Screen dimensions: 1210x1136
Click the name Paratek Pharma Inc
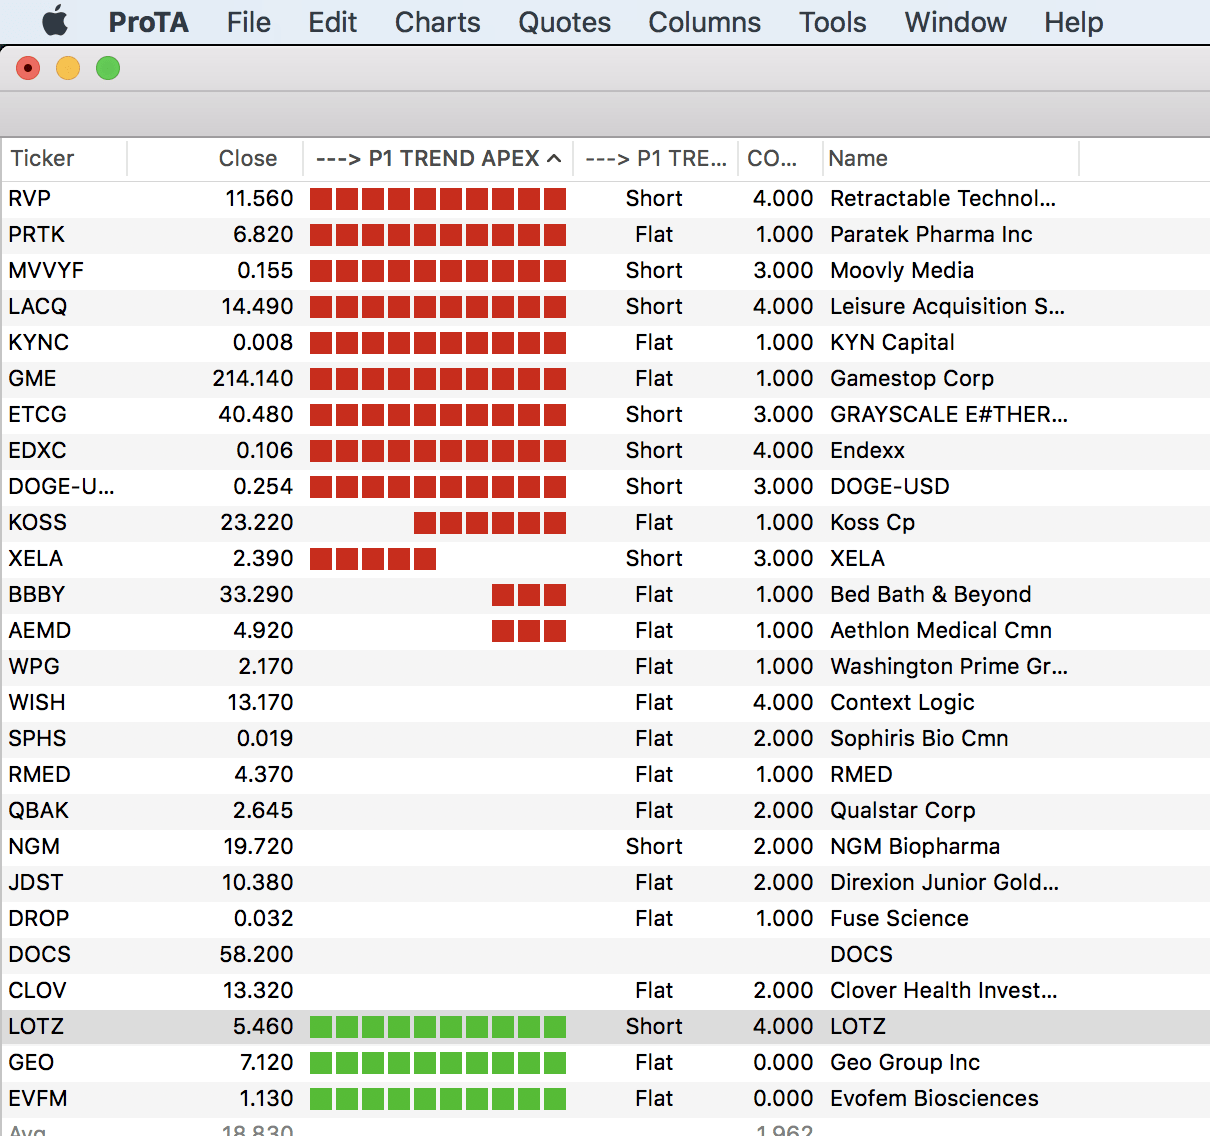pos(931,234)
